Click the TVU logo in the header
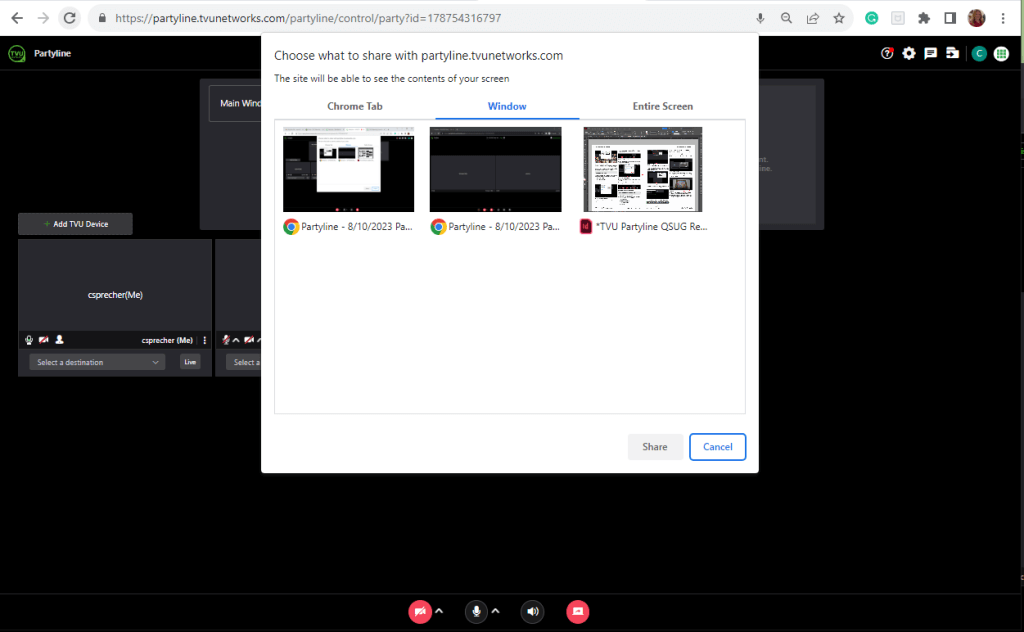 [x=16, y=54]
